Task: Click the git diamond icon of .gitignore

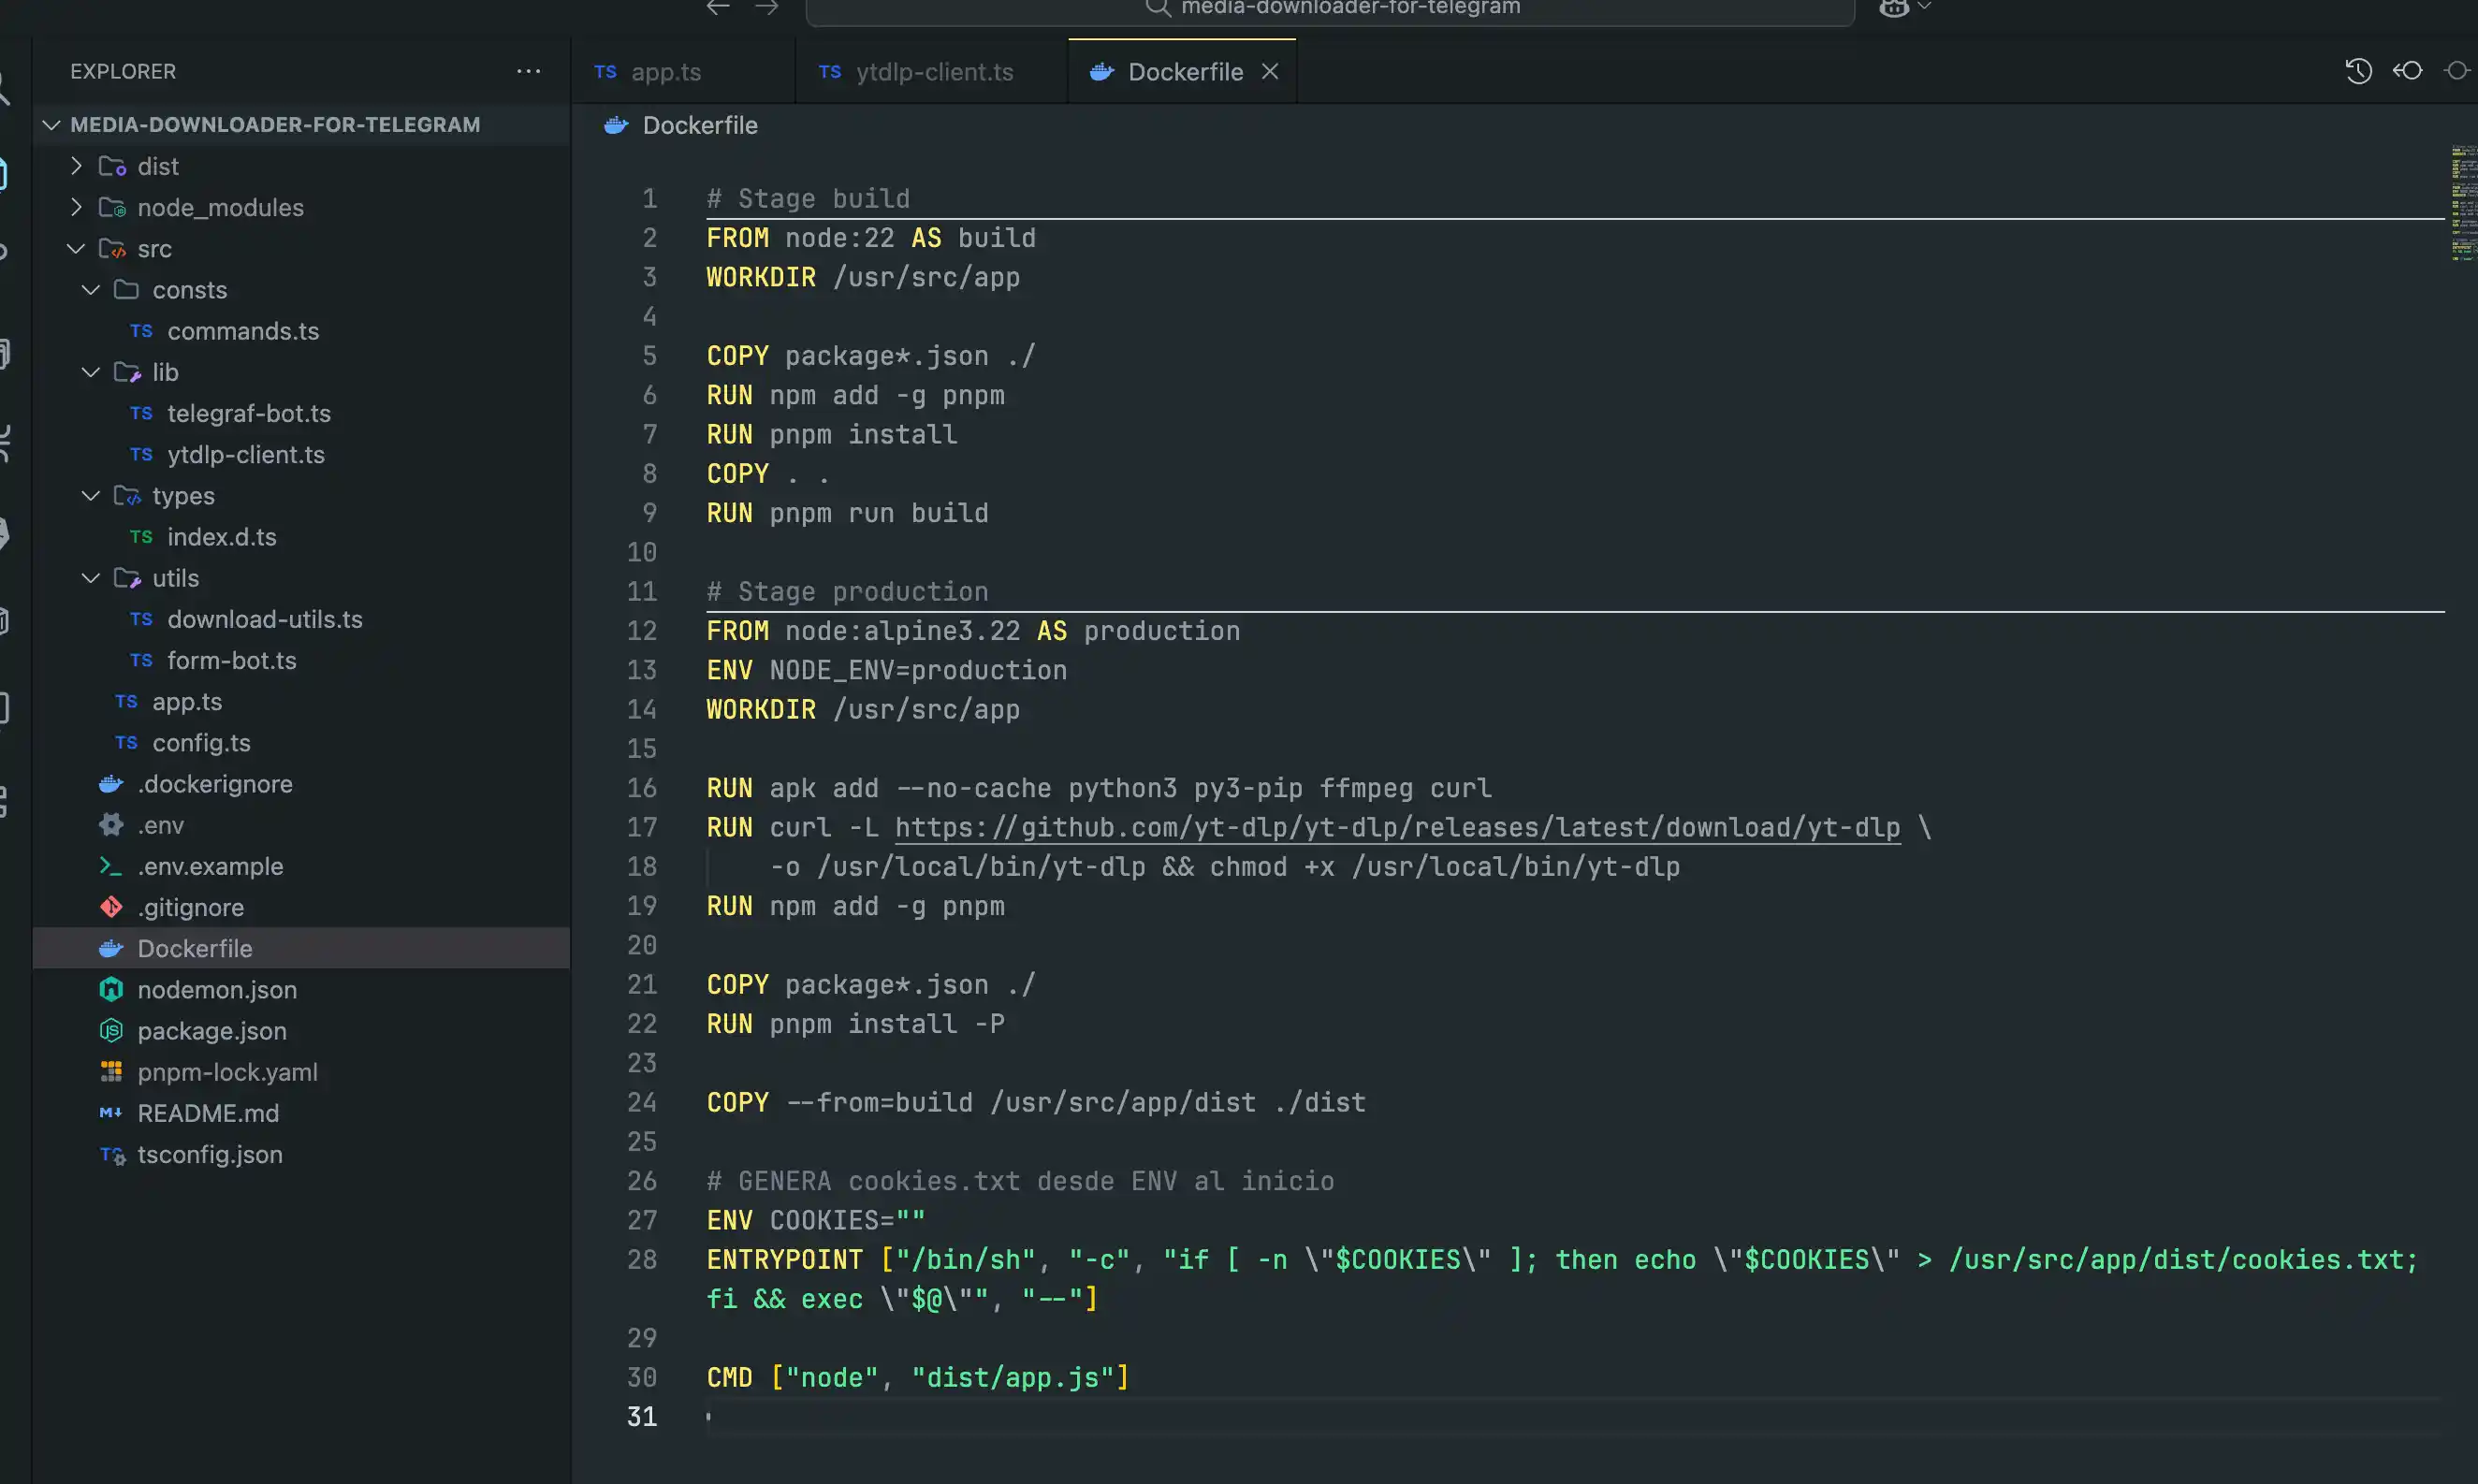Action: coord(111,907)
